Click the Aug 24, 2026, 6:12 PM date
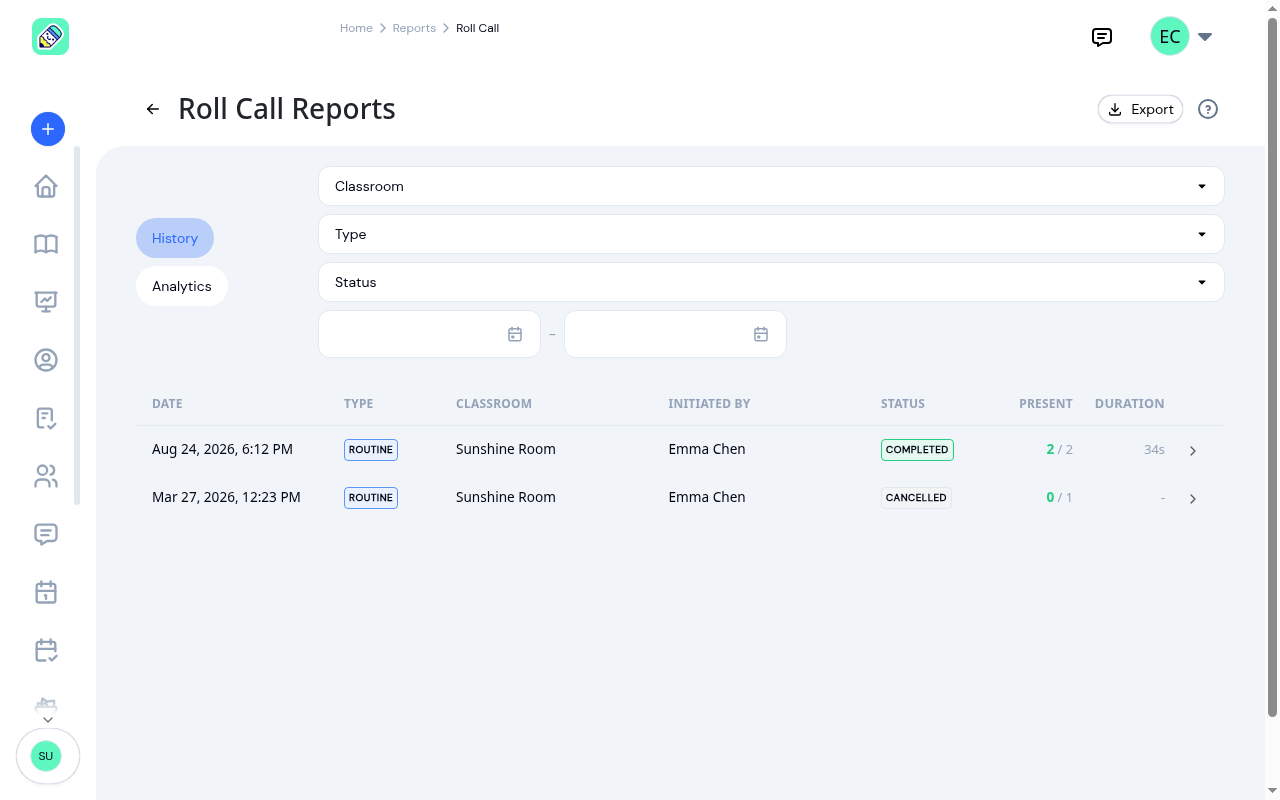The image size is (1280, 800). [222, 449]
